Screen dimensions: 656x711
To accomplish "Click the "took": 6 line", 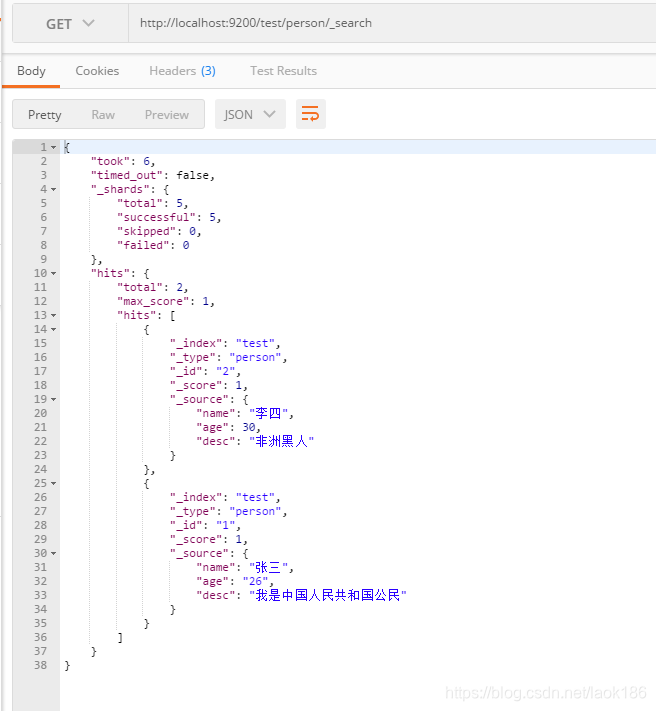I will click(x=123, y=161).
